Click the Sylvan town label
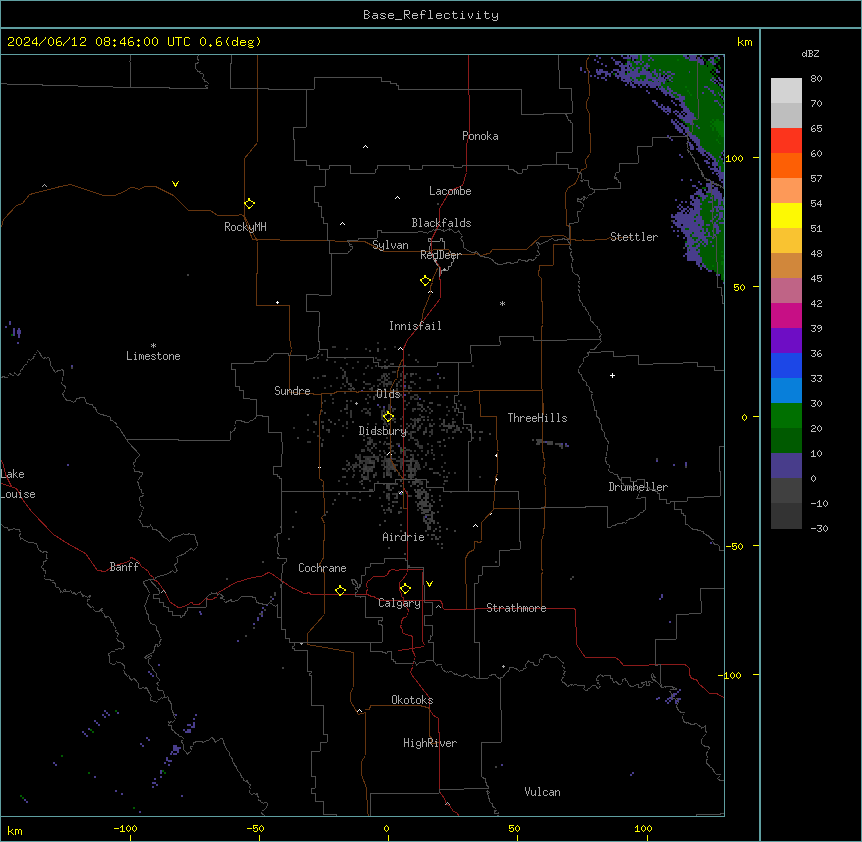Image resolution: width=862 pixels, height=842 pixels. coord(390,245)
